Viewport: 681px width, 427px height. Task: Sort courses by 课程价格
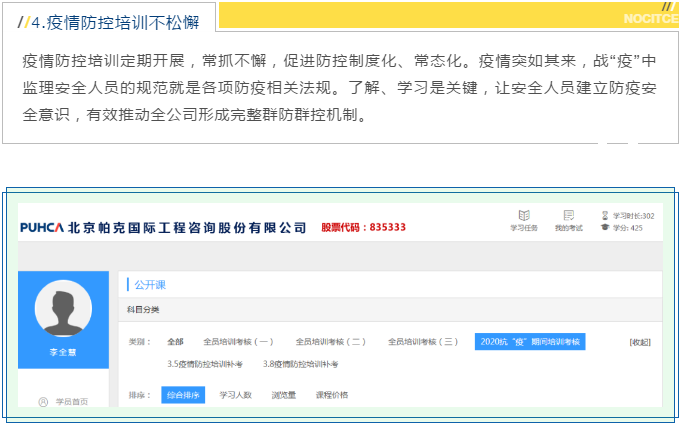332,395
